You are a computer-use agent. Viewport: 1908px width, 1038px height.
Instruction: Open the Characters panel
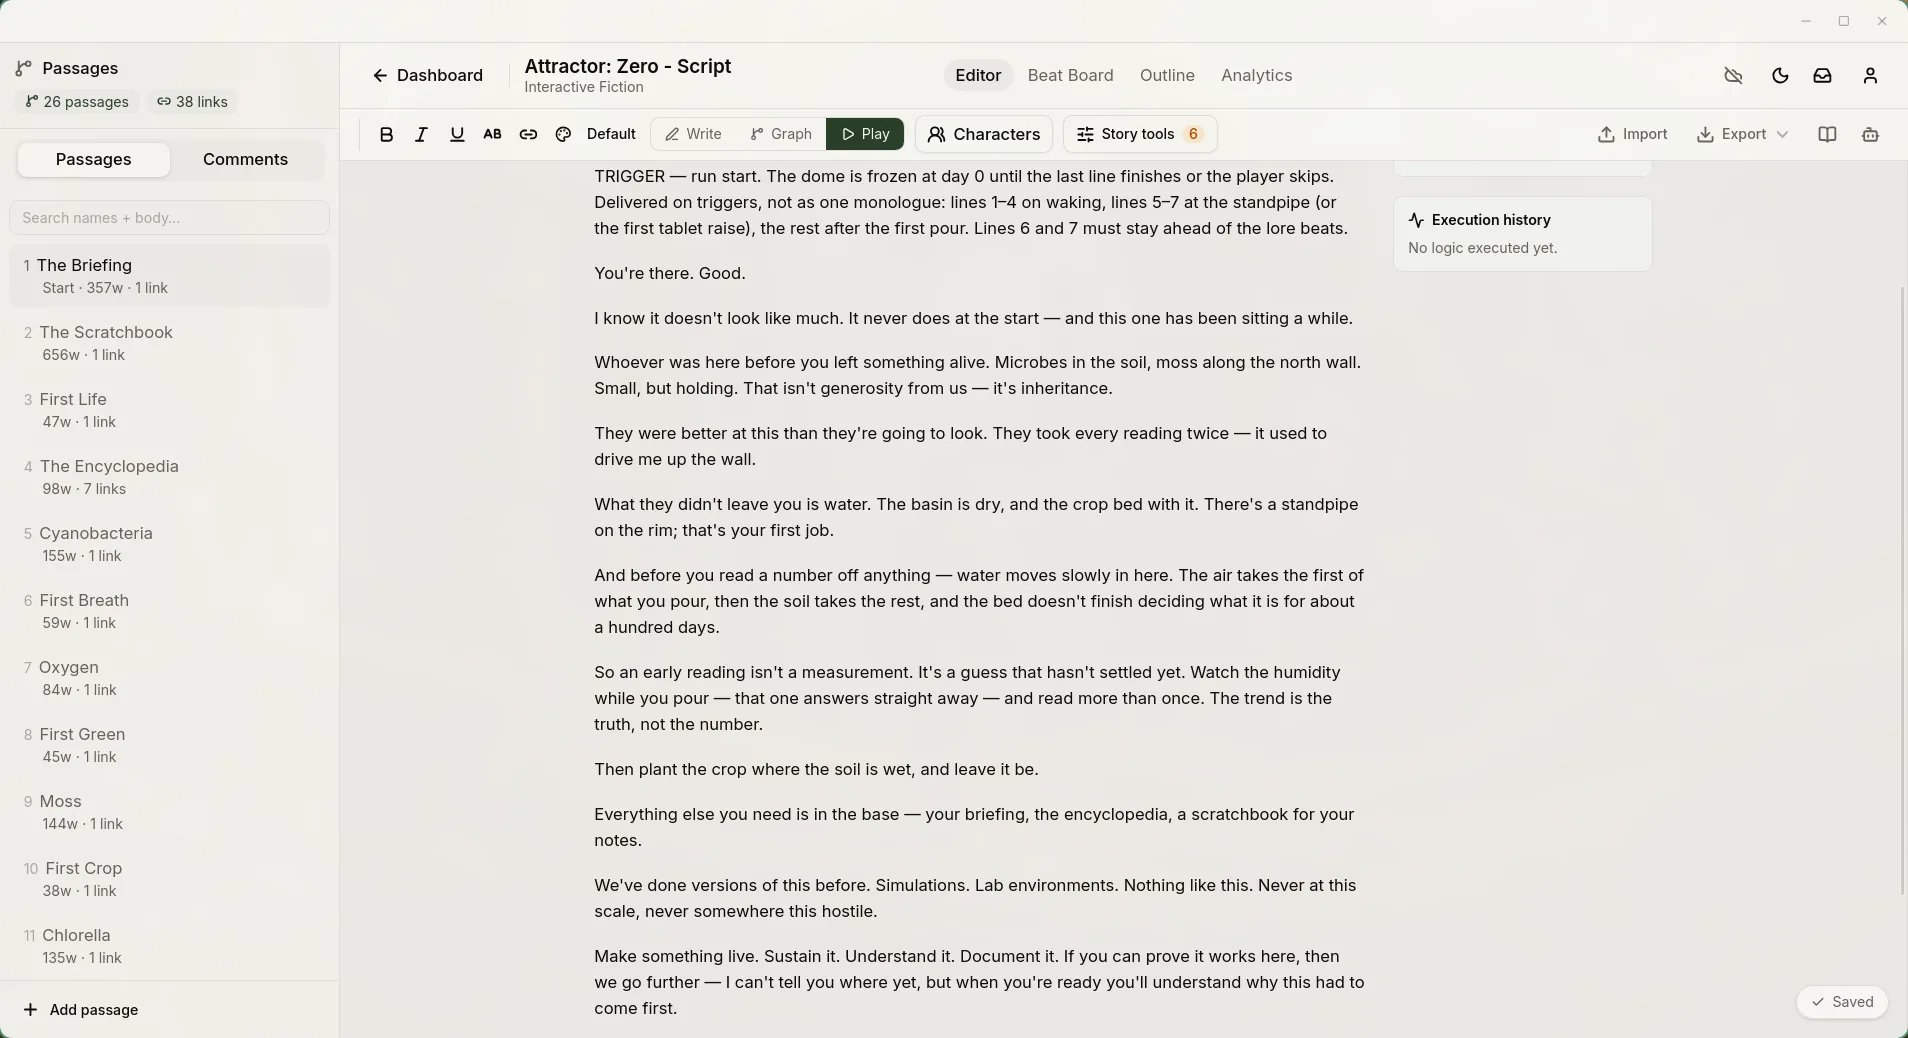tap(983, 134)
